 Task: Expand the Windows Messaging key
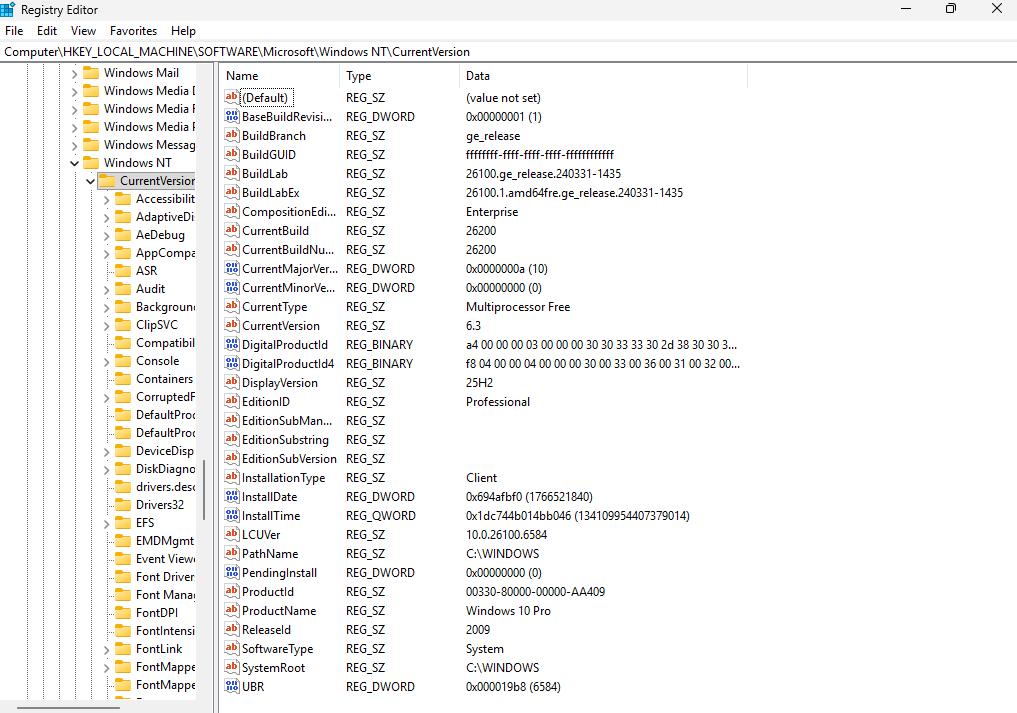pyautogui.click(x=75, y=145)
